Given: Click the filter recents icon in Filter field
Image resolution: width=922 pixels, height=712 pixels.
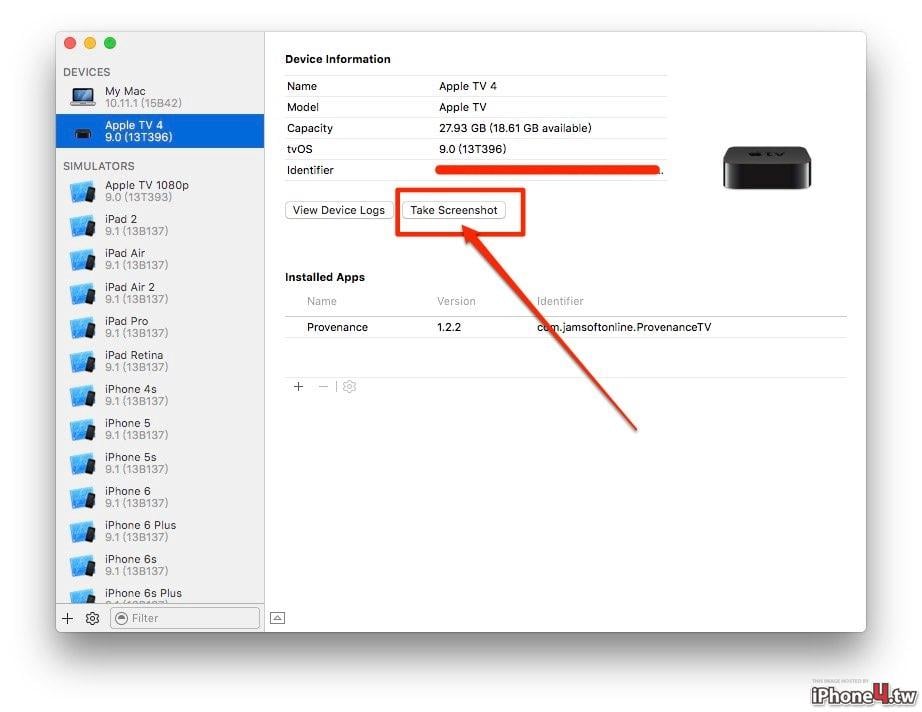Looking at the screenshot, I should tap(122, 618).
